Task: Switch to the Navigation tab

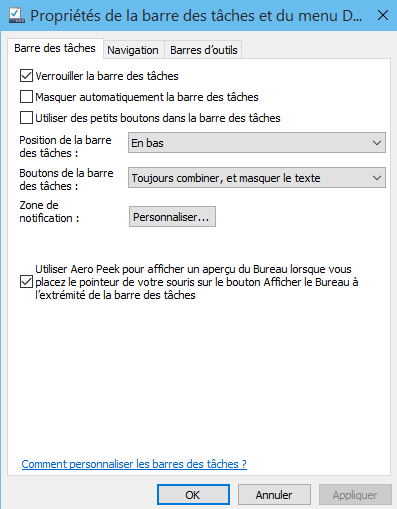Action: [133, 50]
